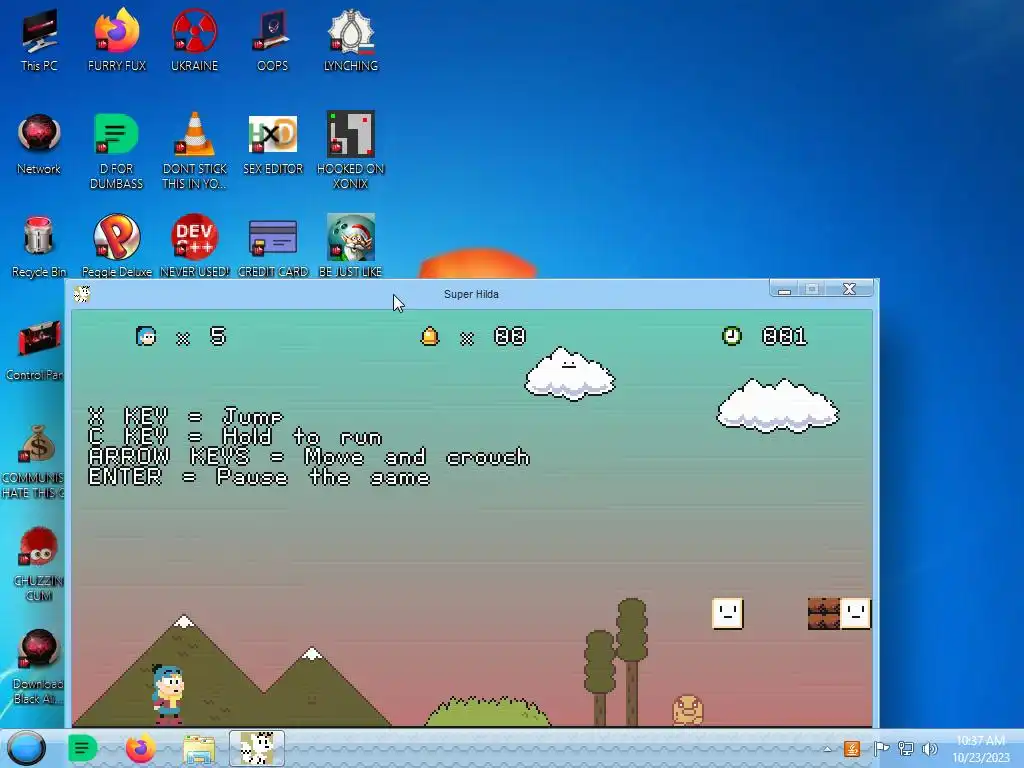Select the HOOKED ON XONIX shortcut
This screenshot has width=1024, height=768.
(351, 151)
